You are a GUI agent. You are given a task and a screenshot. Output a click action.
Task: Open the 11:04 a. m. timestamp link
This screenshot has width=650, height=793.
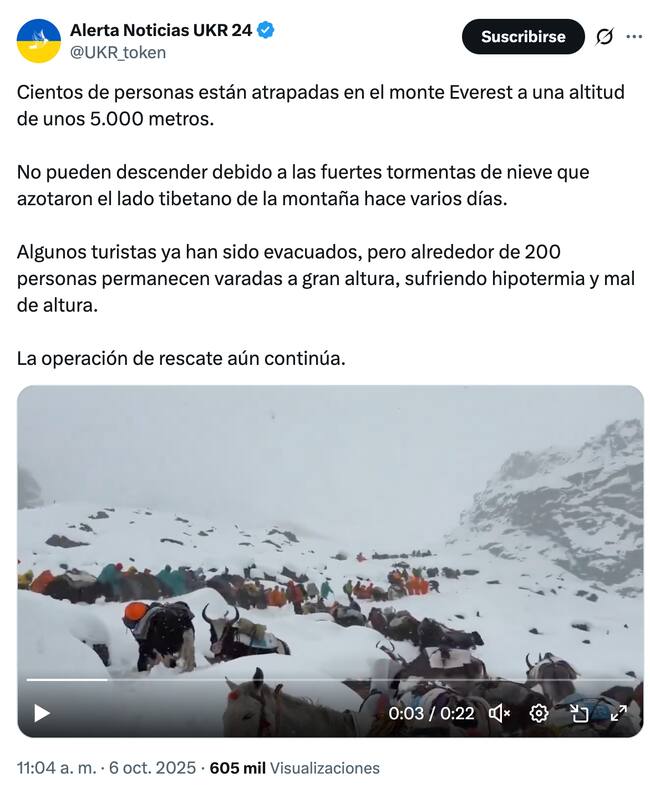(x=56, y=768)
